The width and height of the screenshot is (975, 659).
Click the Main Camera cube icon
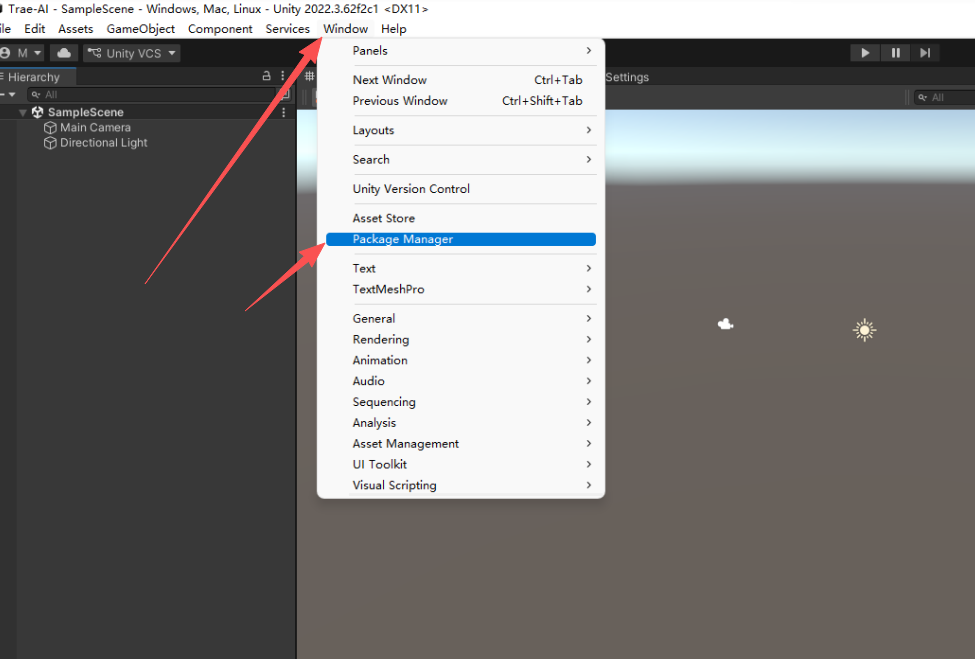(50, 127)
